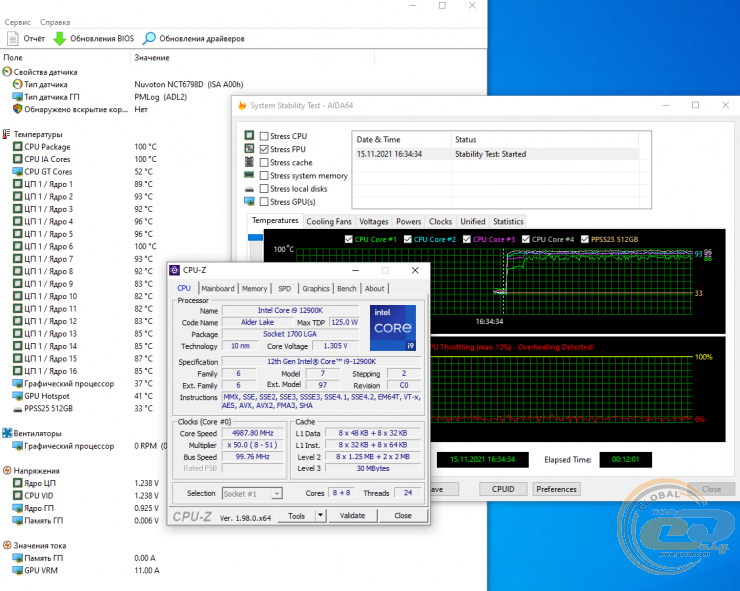
Task: Click the Close button in CPU-Z
Action: [x=403, y=515]
